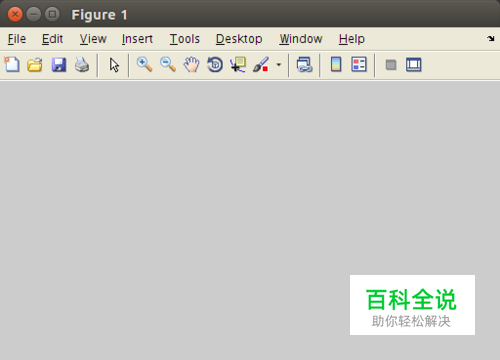
Task: Dock the figure using corner arrow
Action: tap(490, 39)
